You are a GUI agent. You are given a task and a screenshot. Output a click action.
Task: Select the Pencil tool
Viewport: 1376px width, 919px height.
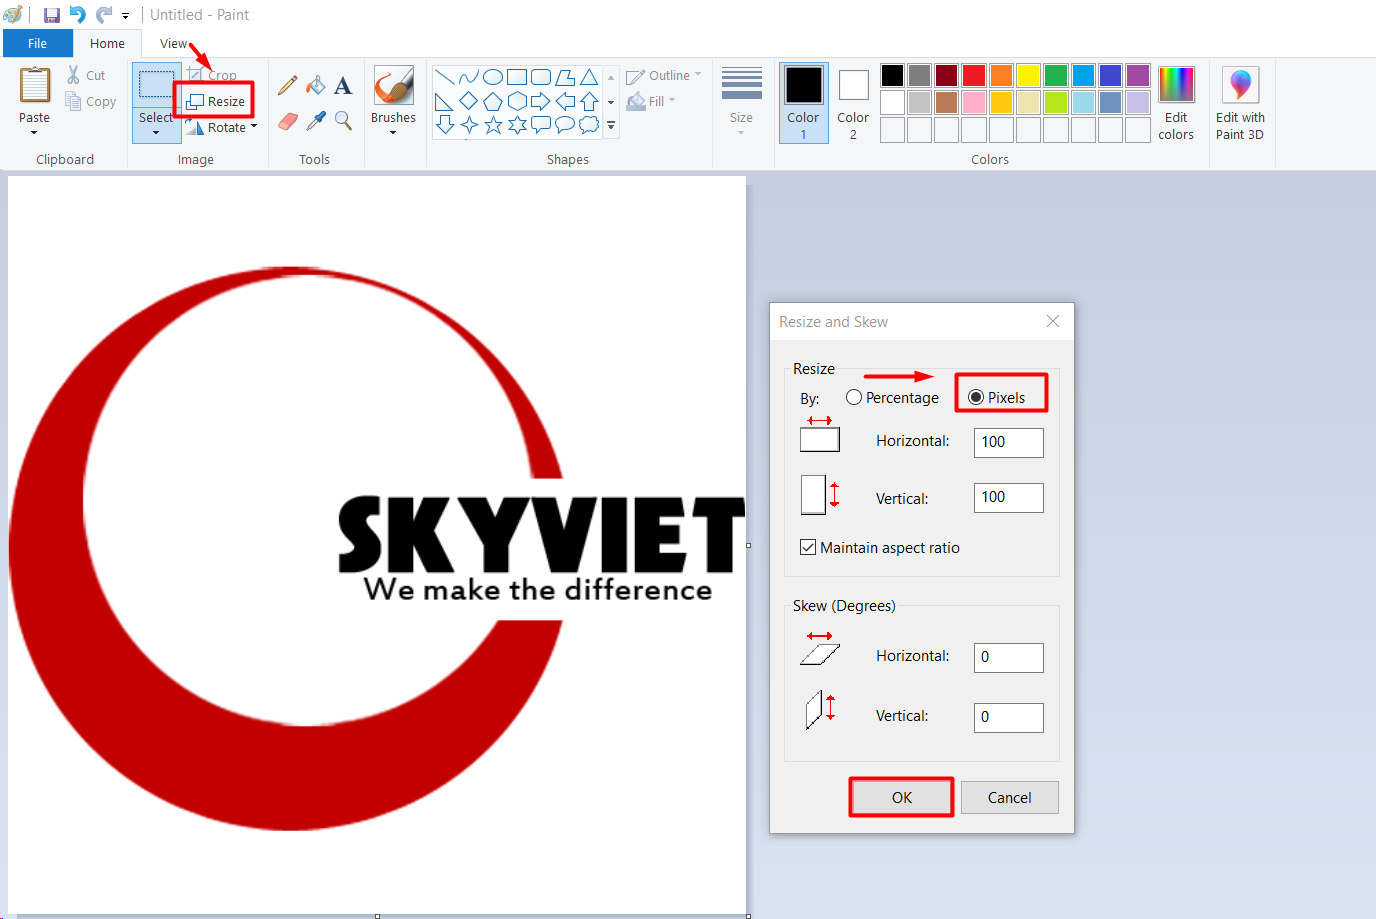coord(288,86)
